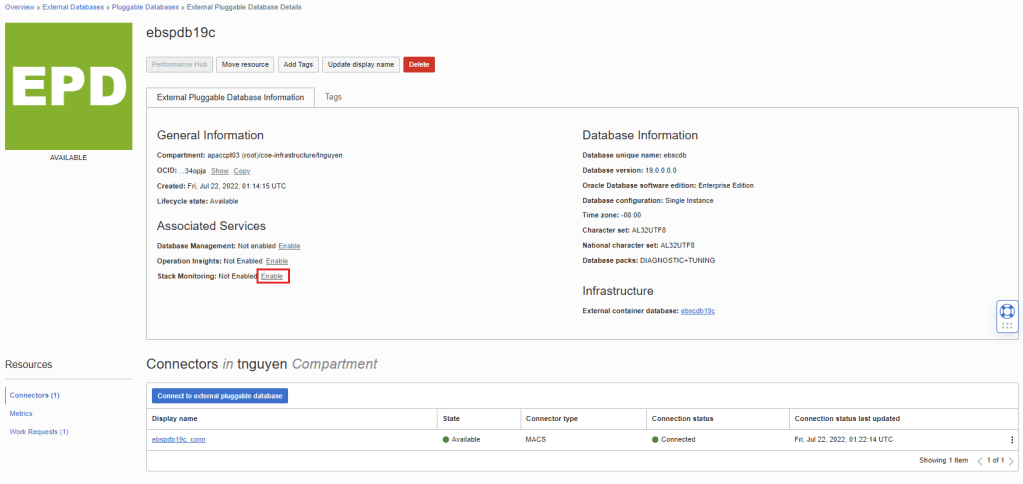1023x484 pixels.
Task: Go to the next connectors page arrow
Action: pyautogui.click(x=1011, y=461)
